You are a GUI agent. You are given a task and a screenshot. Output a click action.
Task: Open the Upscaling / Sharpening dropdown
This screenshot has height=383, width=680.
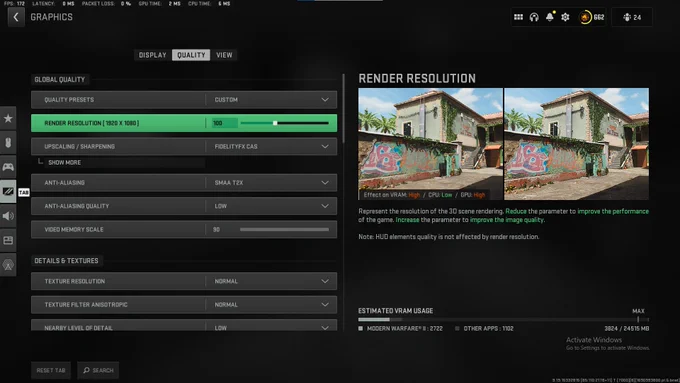click(x=184, y=147)
